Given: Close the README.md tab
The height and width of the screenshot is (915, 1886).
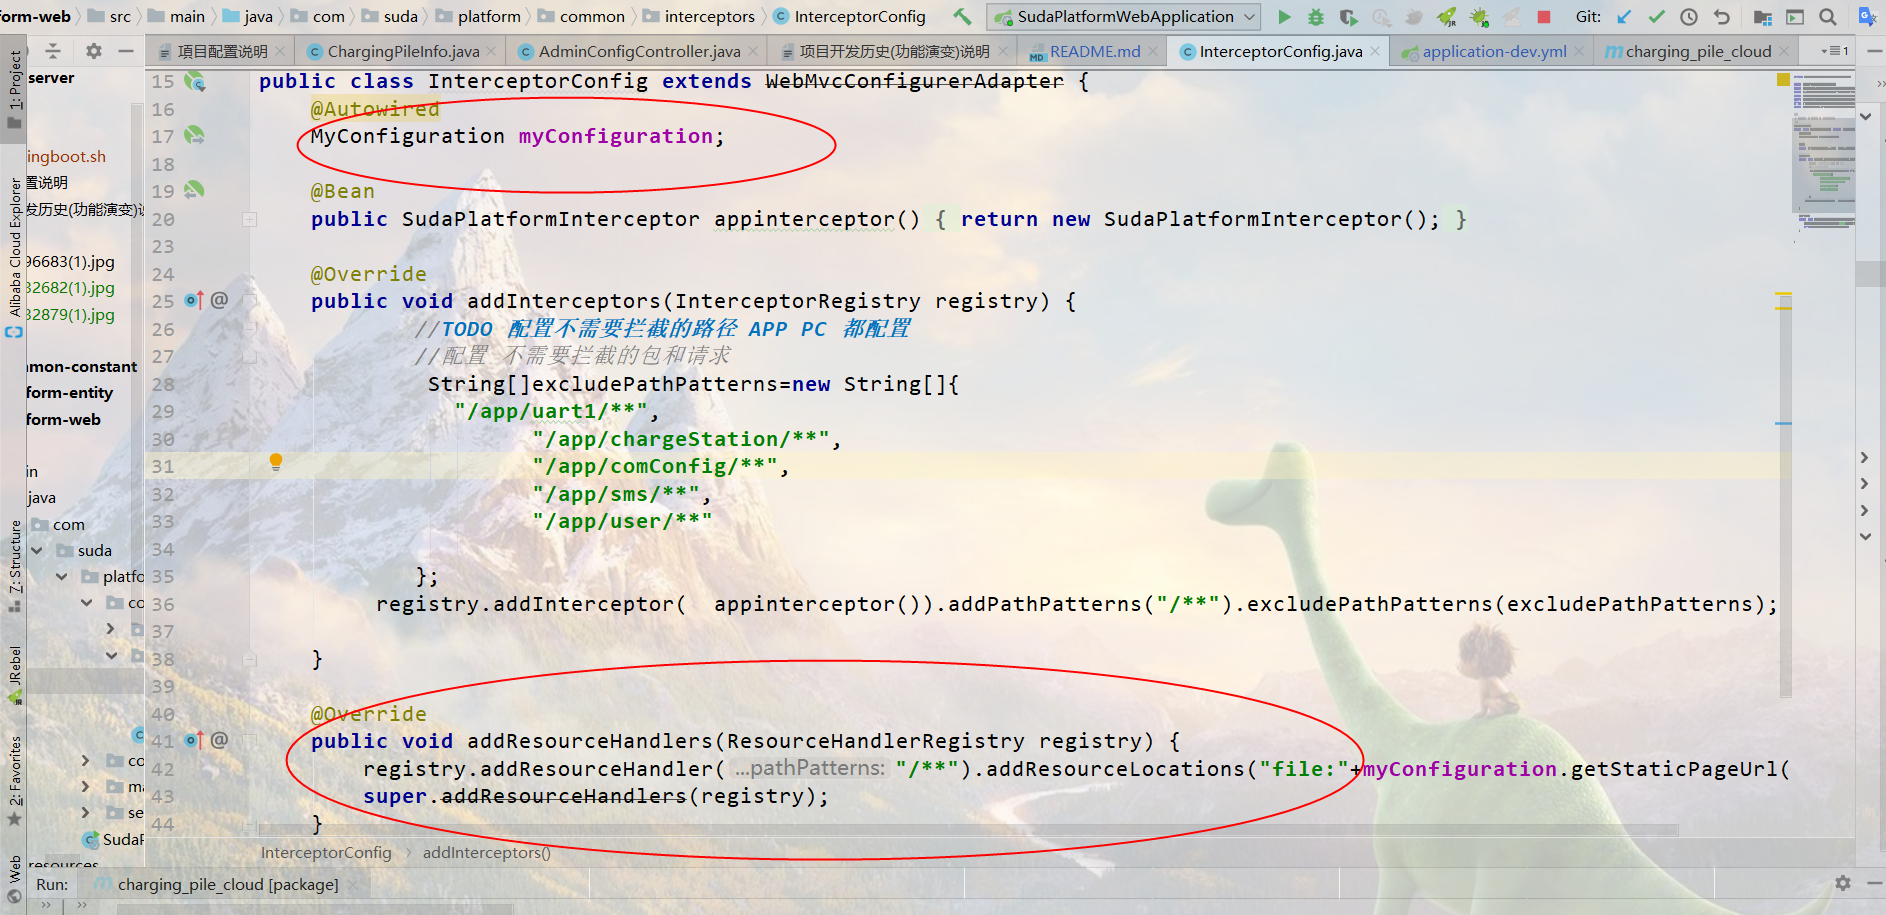Looking at the screenshot, I should click(x=1153, y=51).
